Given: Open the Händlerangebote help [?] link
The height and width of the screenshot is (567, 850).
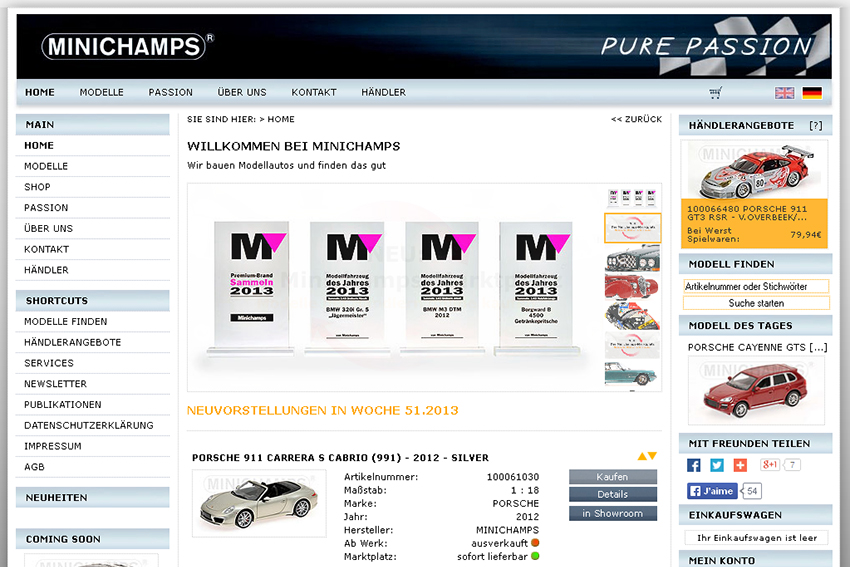Looking at the screenshot, I should (x=815, y=125).
